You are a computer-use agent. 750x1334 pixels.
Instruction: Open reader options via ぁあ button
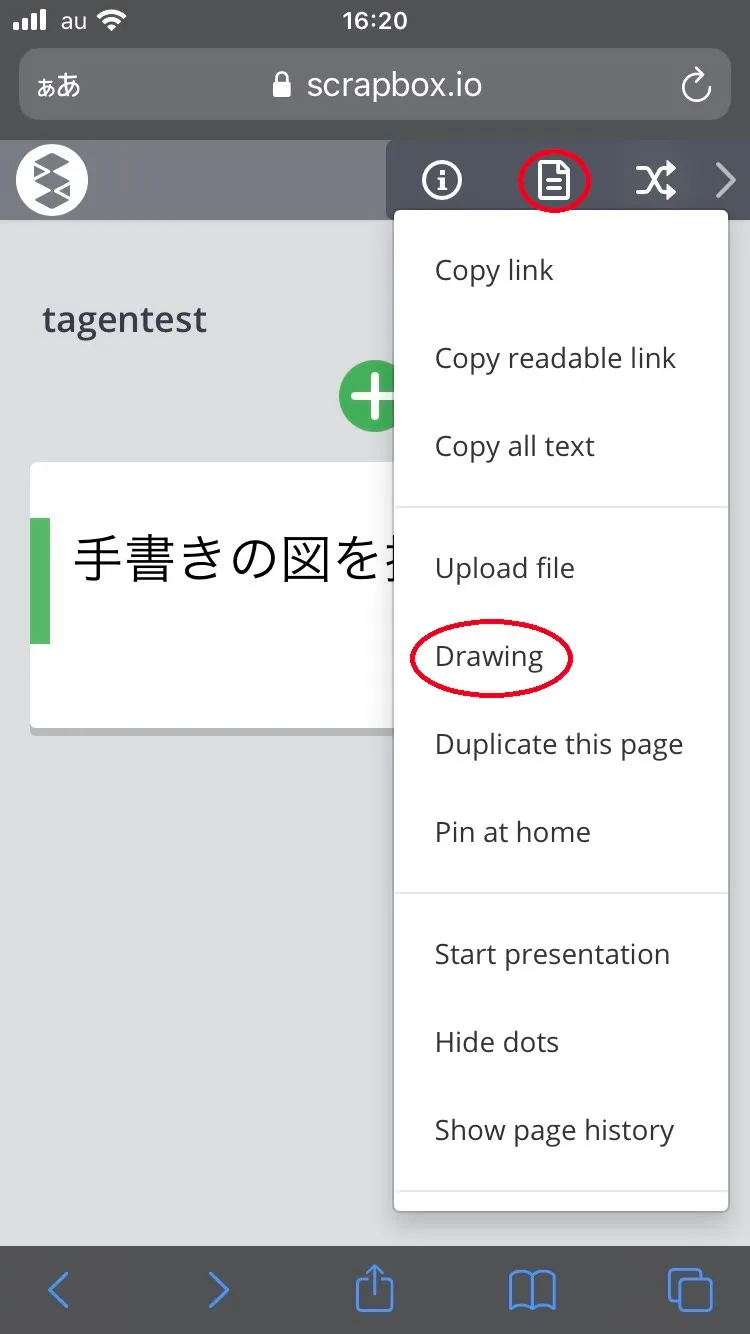[x=59, y=86]
